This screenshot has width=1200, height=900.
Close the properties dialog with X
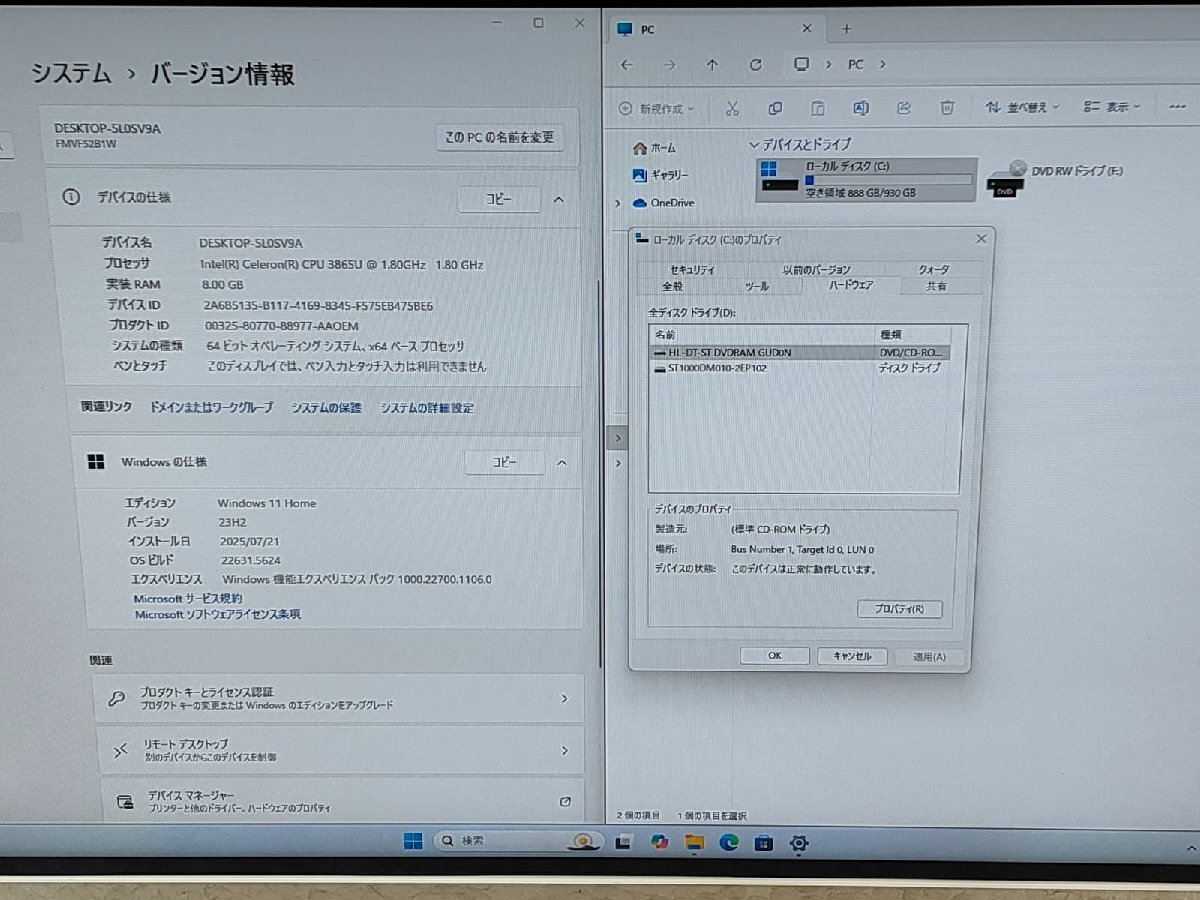click(x=980, y=239)
